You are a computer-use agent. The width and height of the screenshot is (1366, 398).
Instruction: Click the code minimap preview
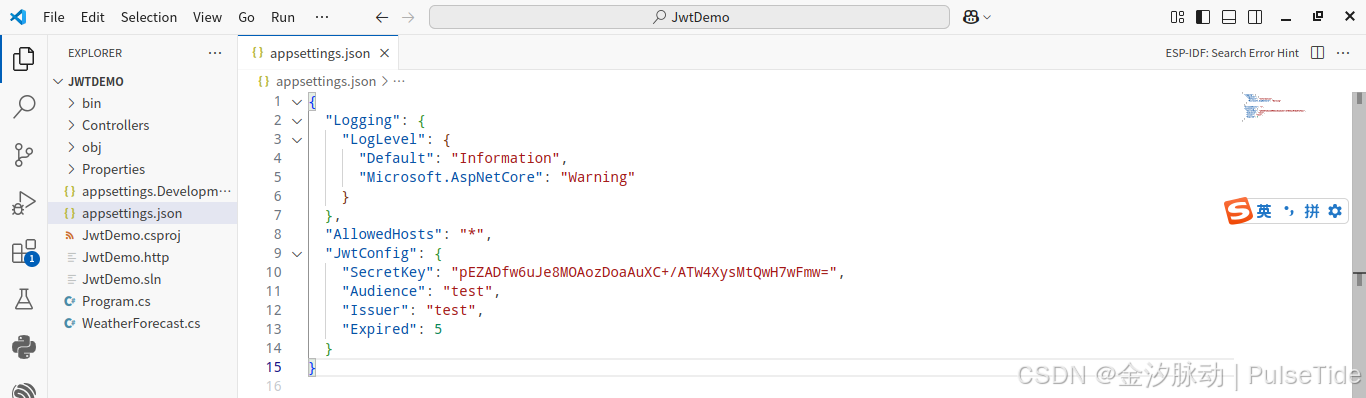coord(1277,107)
